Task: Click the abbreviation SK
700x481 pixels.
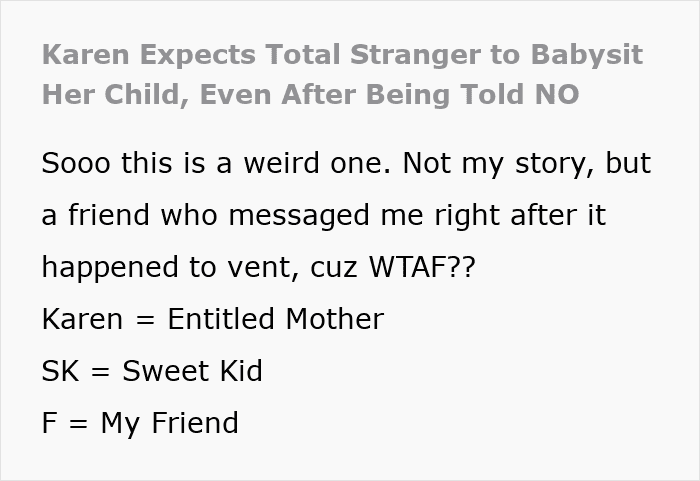Action: click(x=61, y=371)
